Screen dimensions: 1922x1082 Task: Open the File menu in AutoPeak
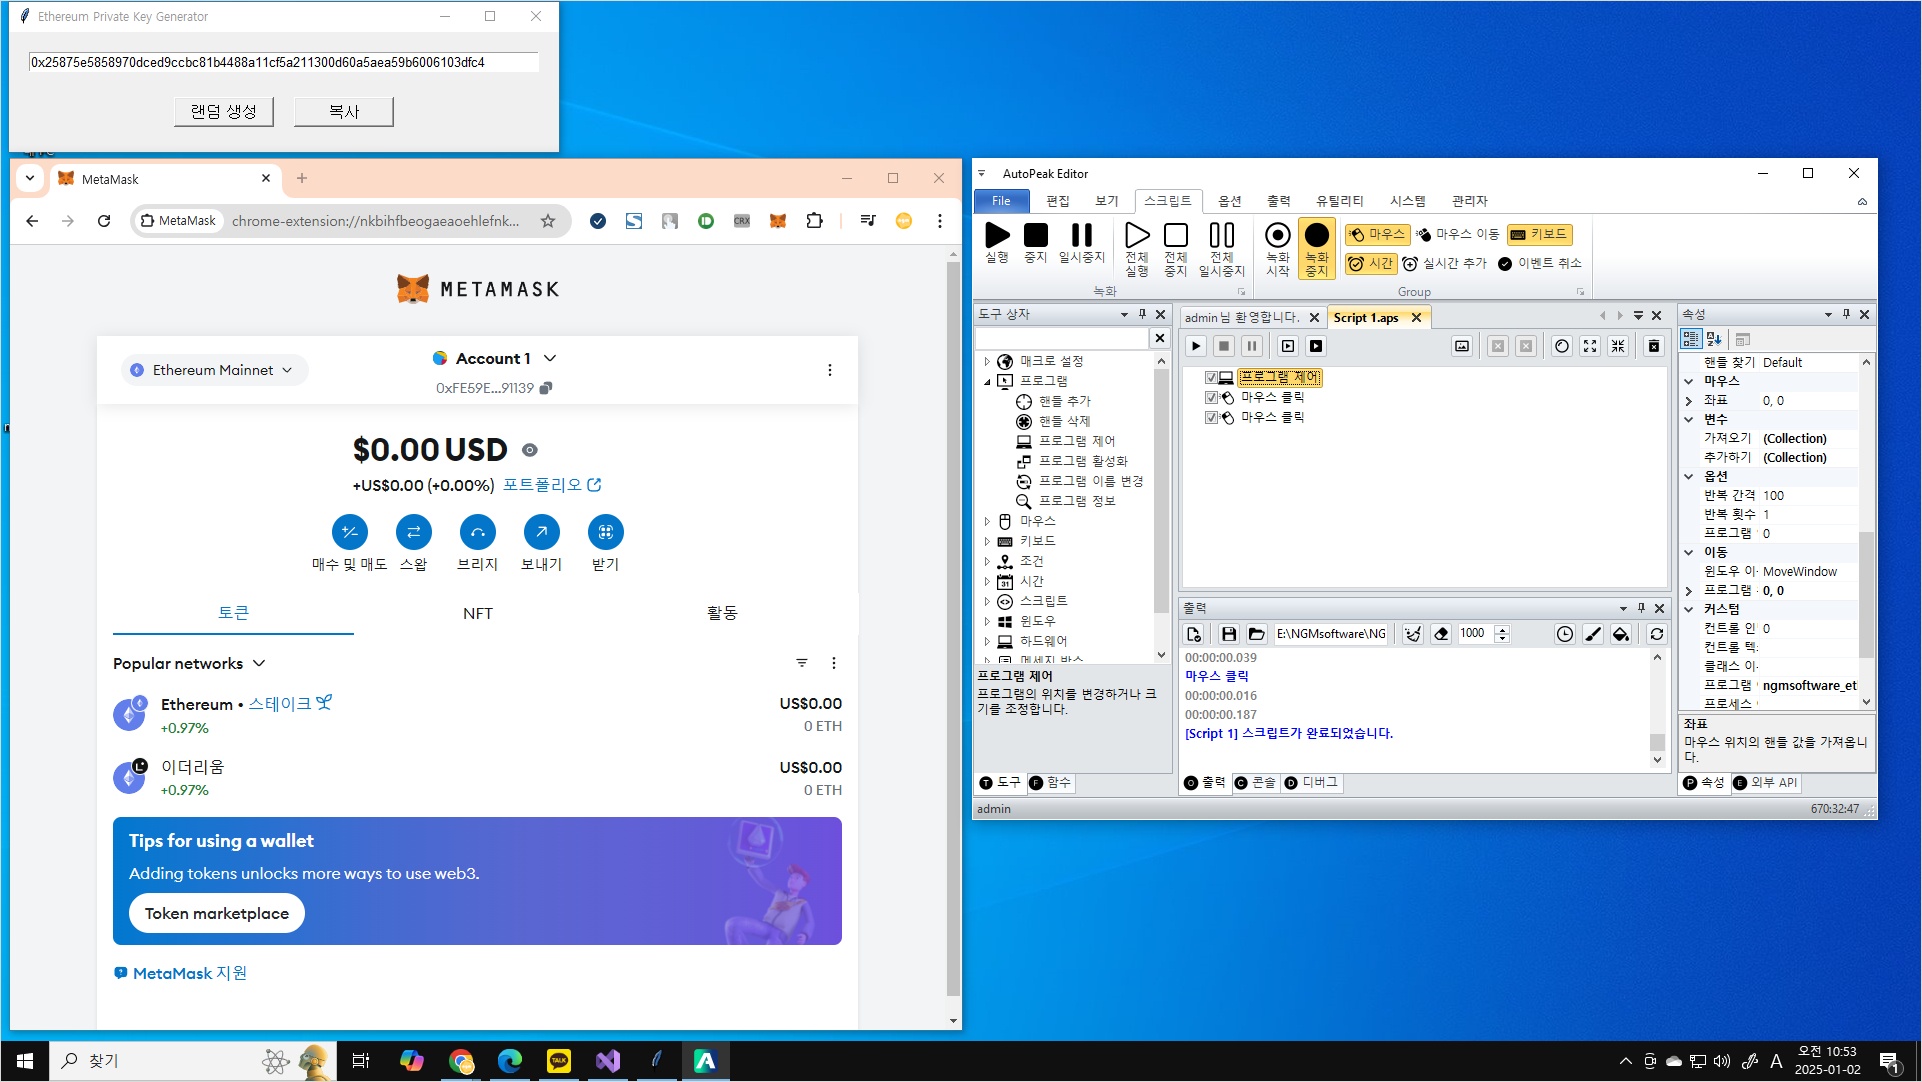pyautogui.click(x=1001, y=201)
